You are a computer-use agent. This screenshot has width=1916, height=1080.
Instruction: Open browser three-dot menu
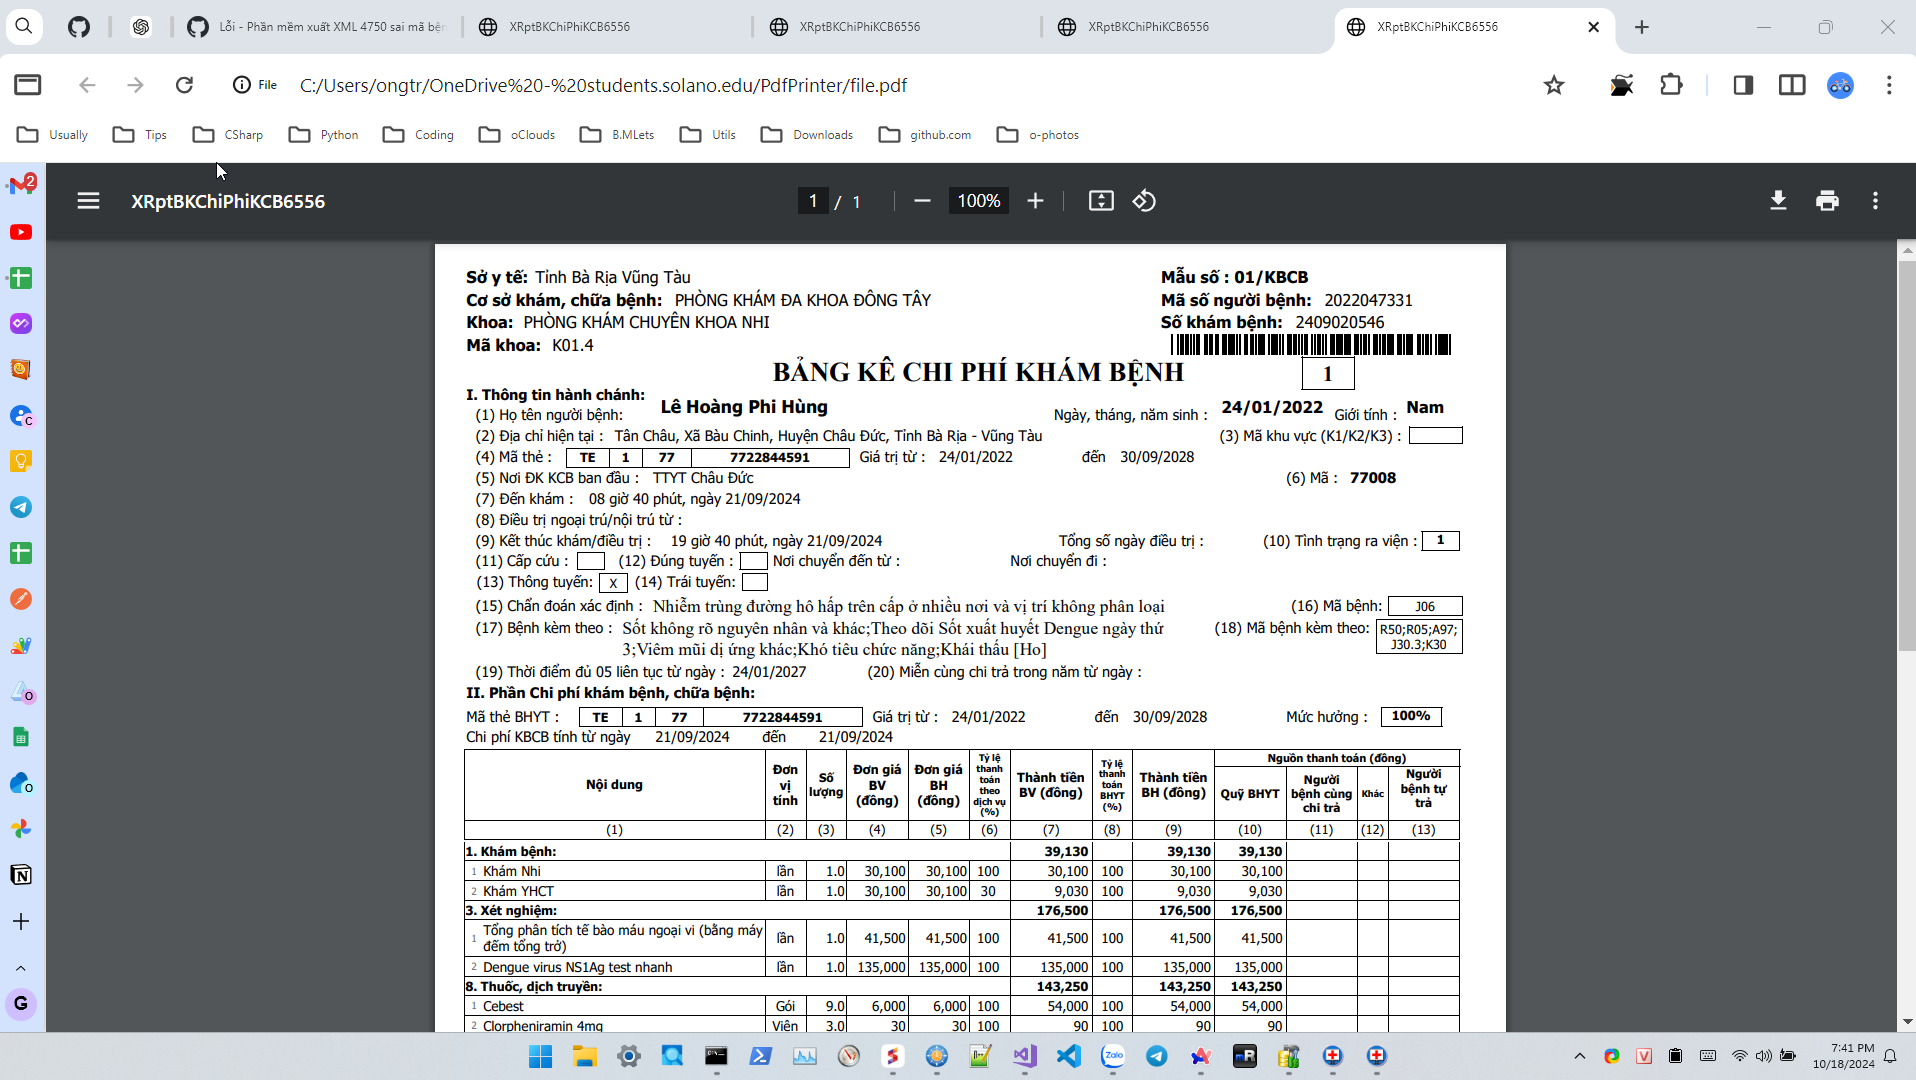[x=1889, y=85]
